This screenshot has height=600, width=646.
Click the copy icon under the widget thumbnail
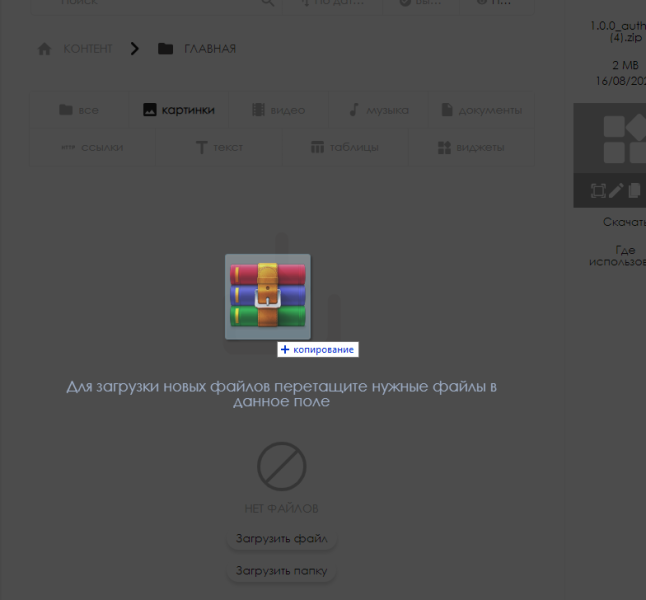click(x=633, y=190)
